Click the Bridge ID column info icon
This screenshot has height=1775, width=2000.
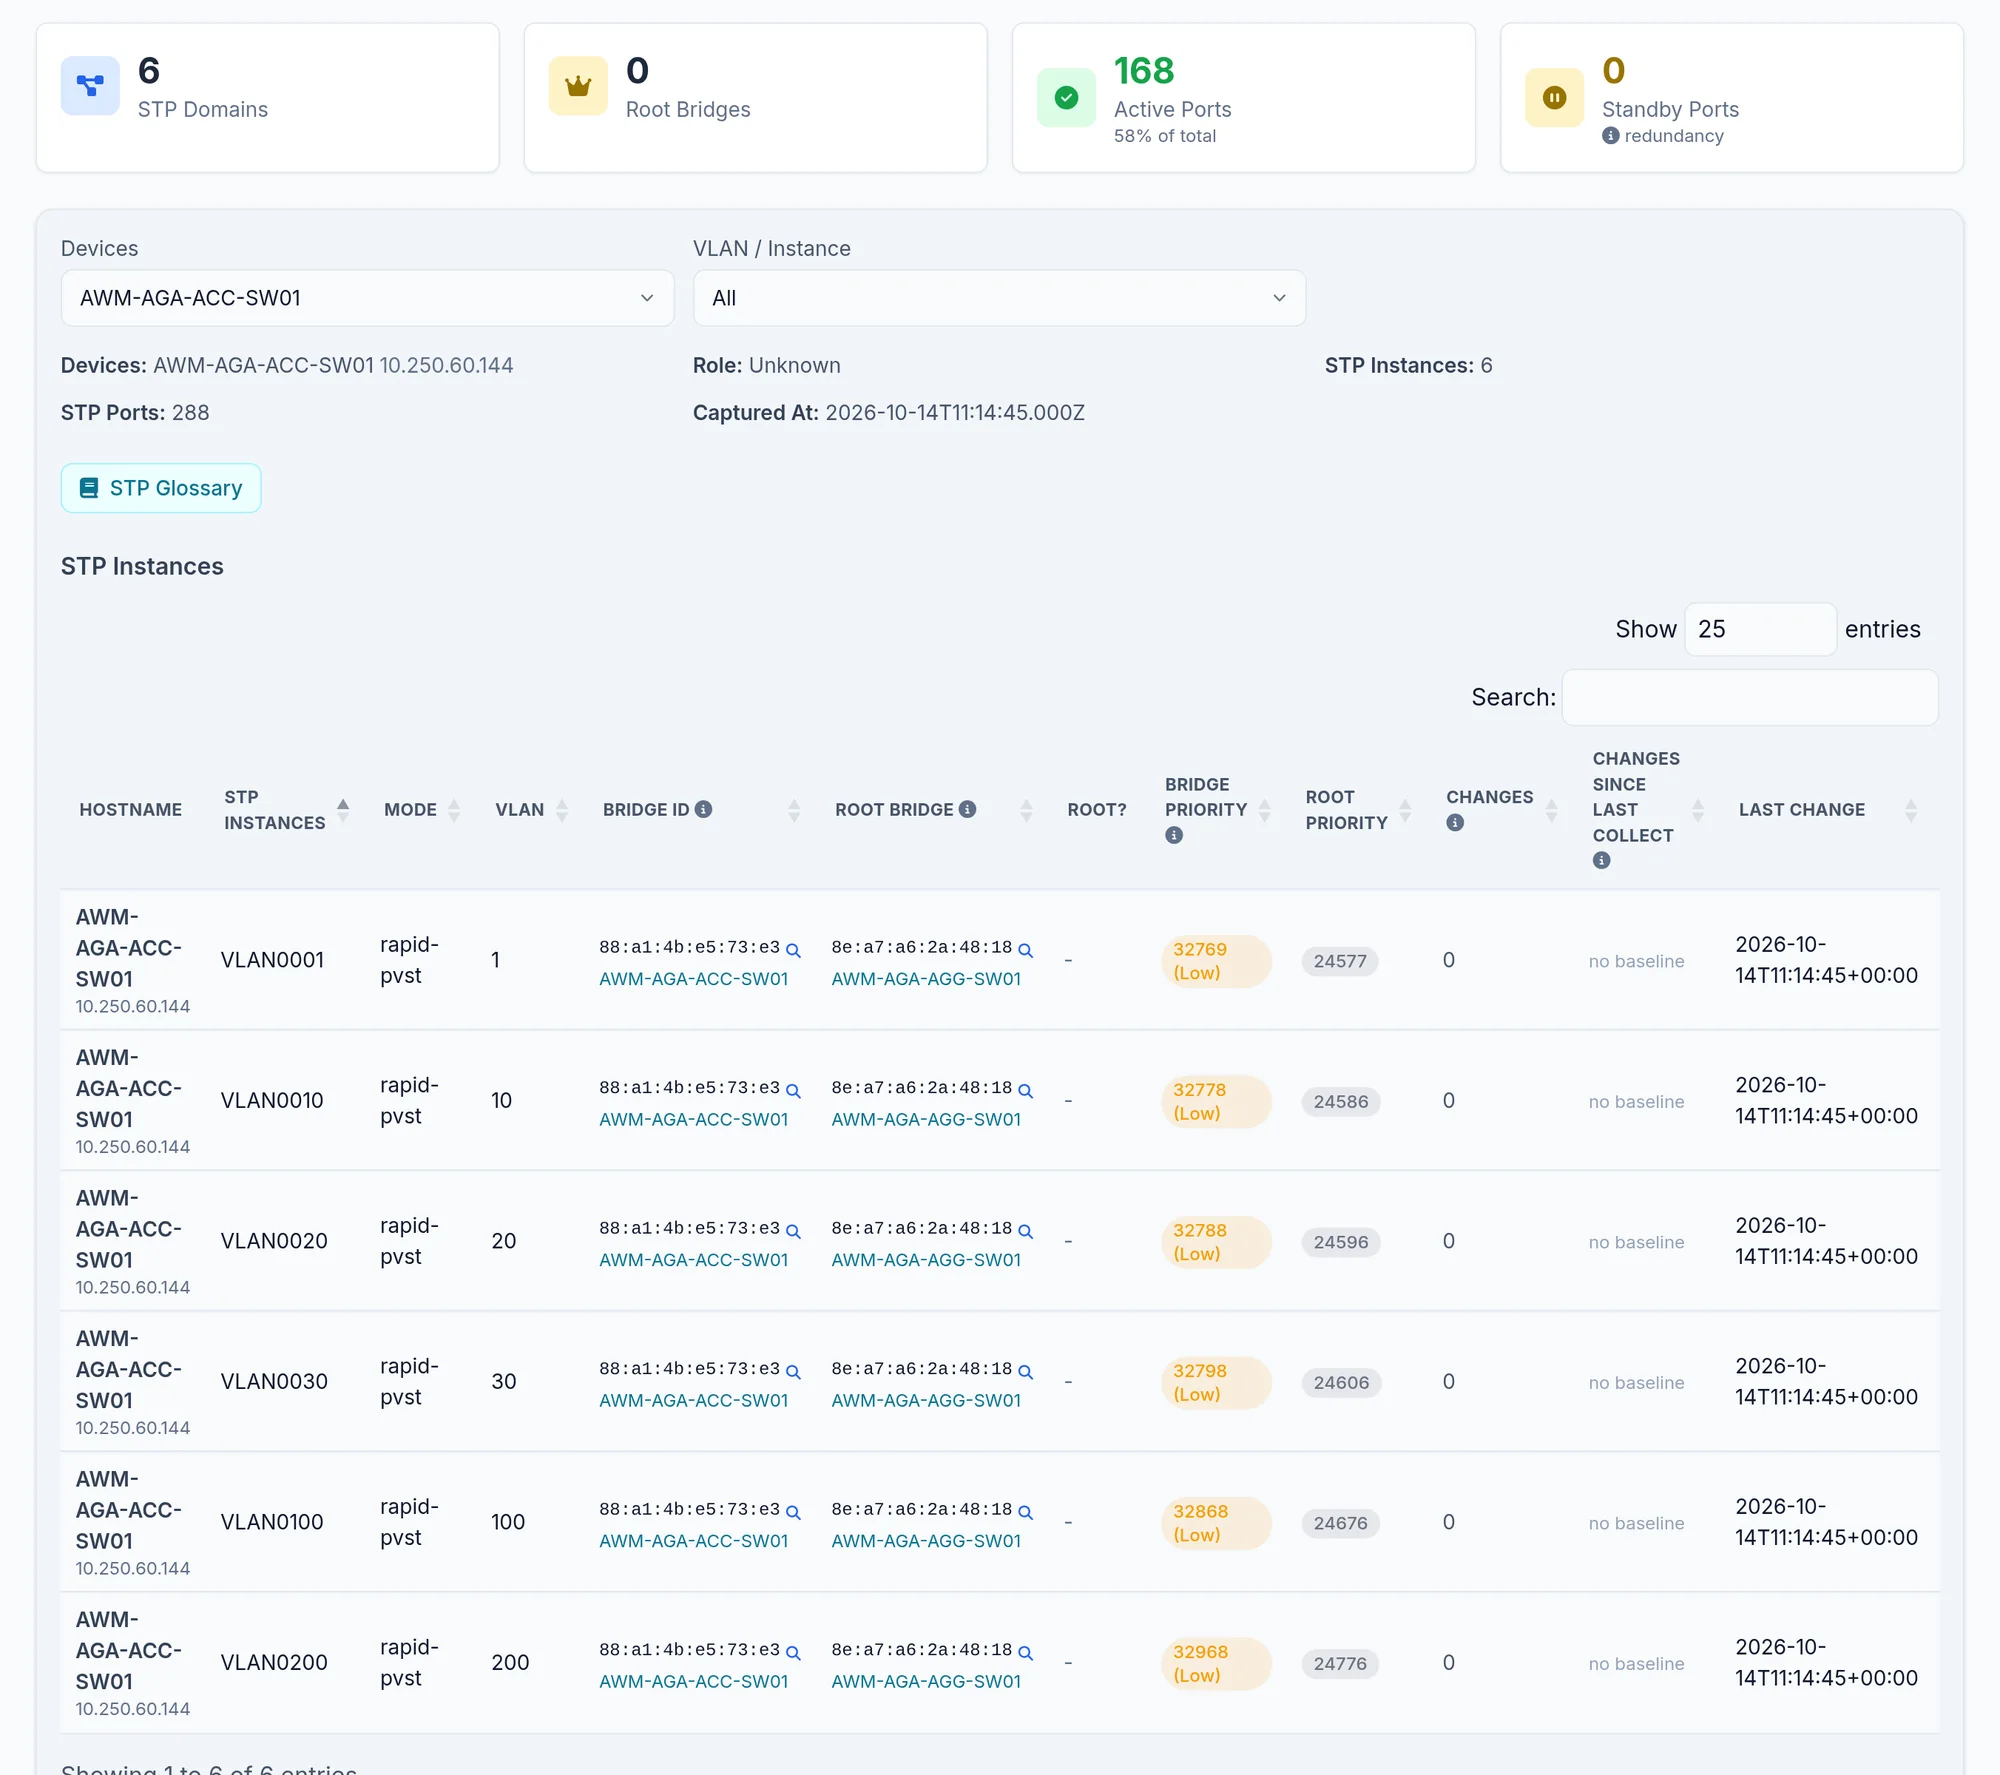pyautogui.click(x=704, y=809)
